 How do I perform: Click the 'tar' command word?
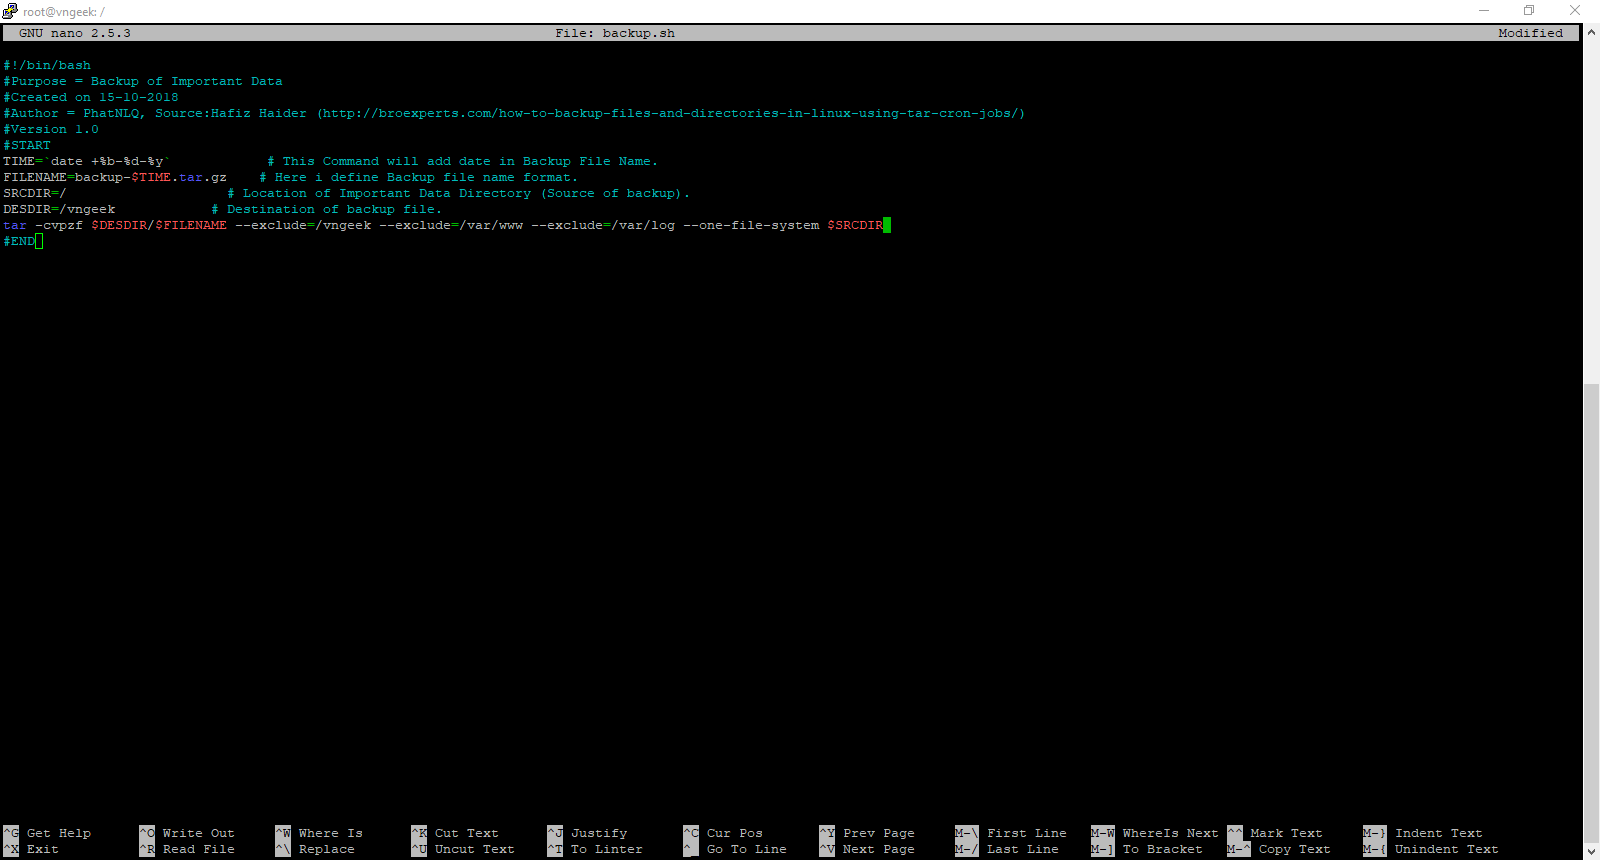[x=15, y=225]
